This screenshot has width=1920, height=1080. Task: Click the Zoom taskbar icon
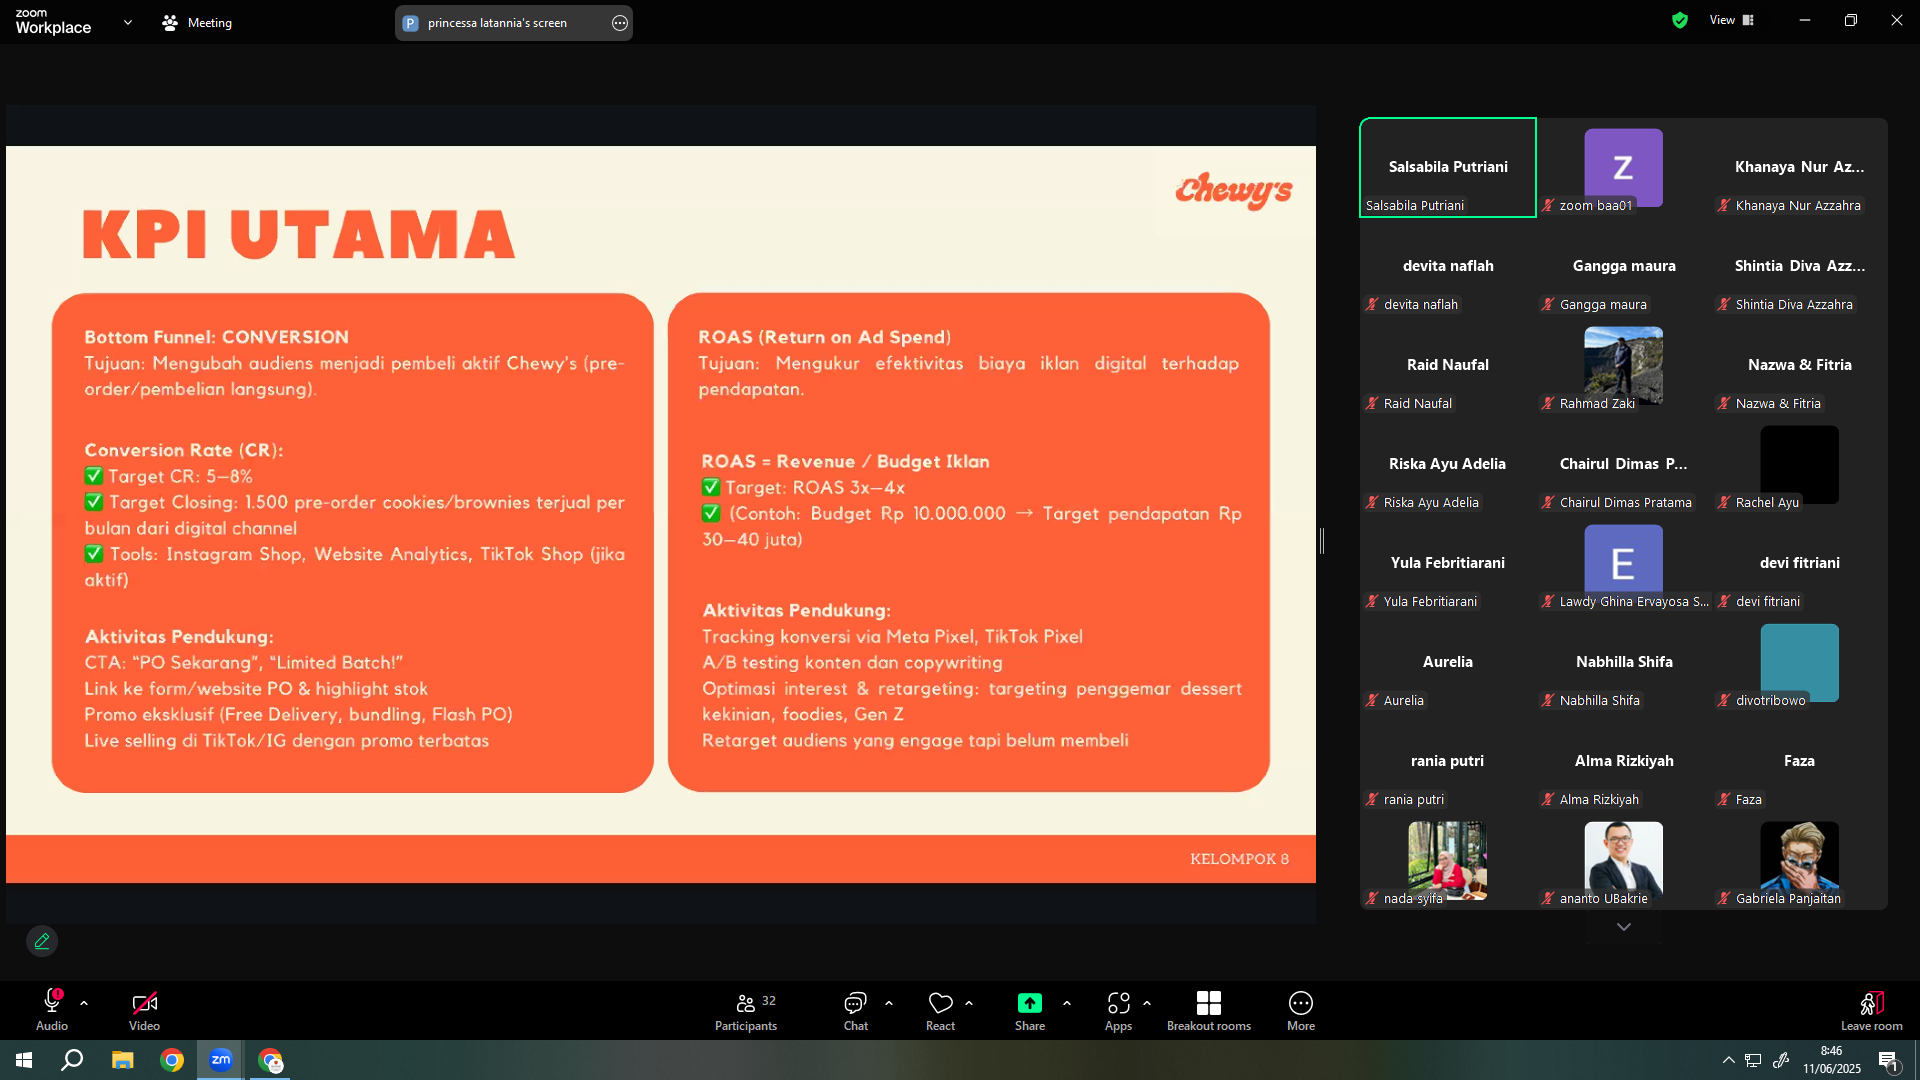[221, 1060]
